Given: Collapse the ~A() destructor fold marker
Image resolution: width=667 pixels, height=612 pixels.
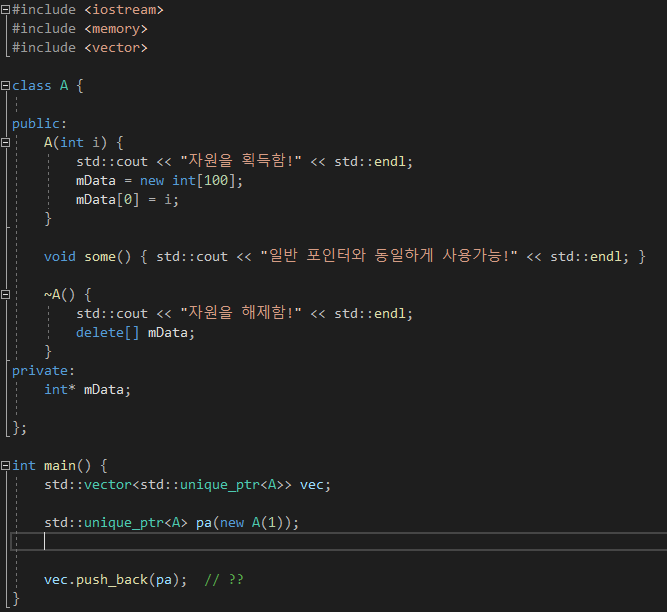Looking at the screenshot, I should [x=5, y=295].
